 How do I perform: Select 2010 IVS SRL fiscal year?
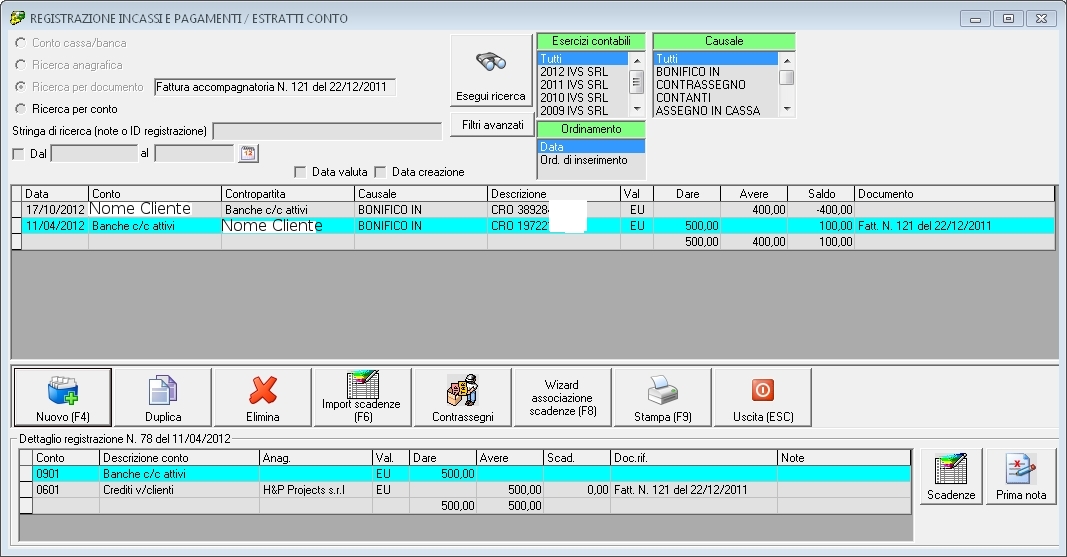click(582, 98)
